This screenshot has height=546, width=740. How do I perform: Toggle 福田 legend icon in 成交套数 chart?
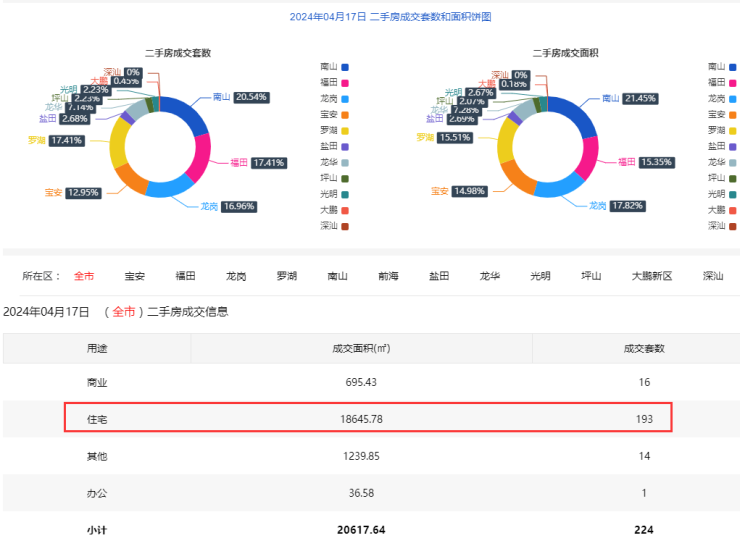click(x=345, y=82)
